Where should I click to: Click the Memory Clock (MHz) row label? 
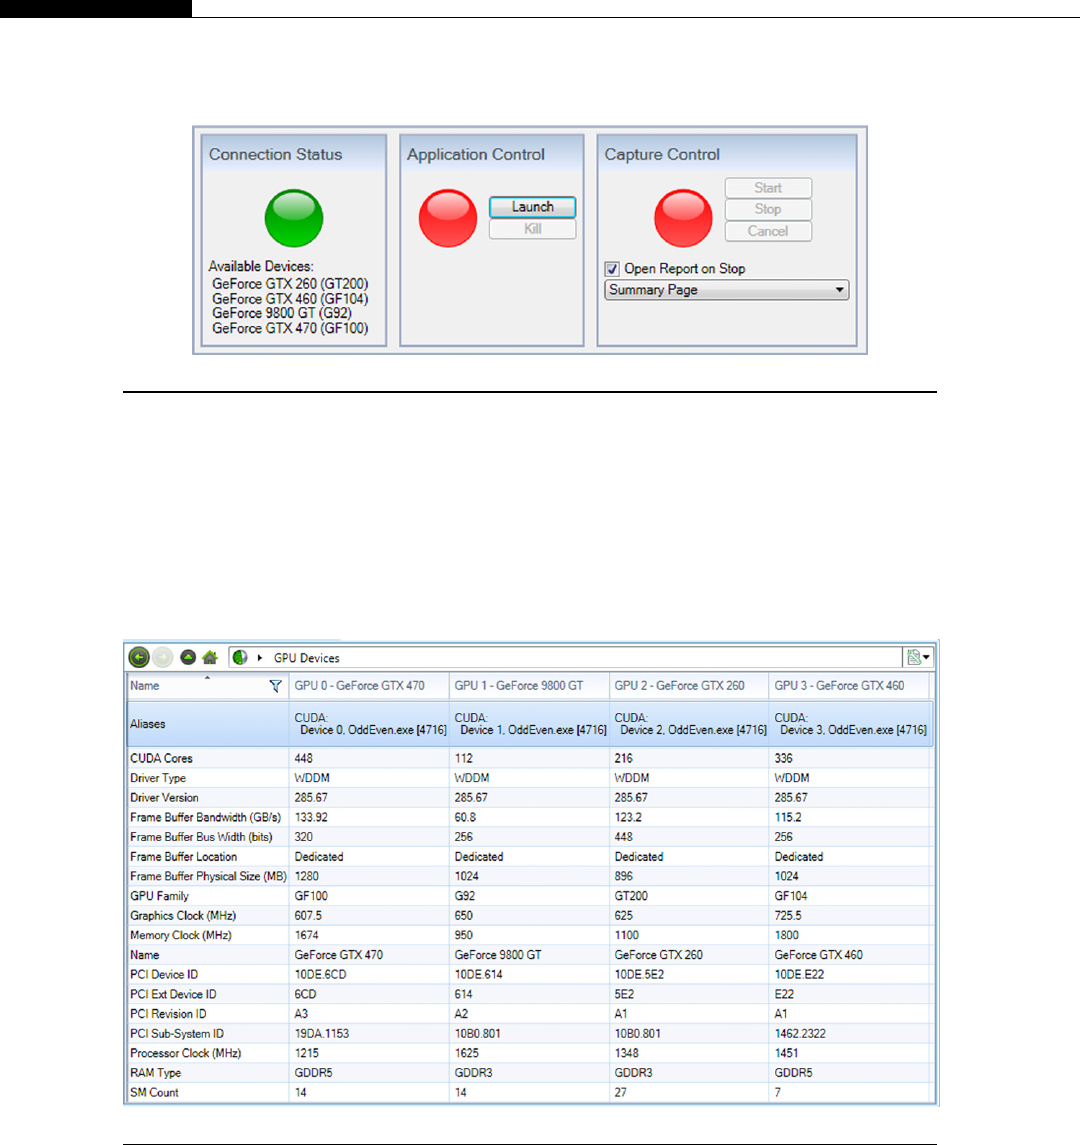tap(181, 935)
